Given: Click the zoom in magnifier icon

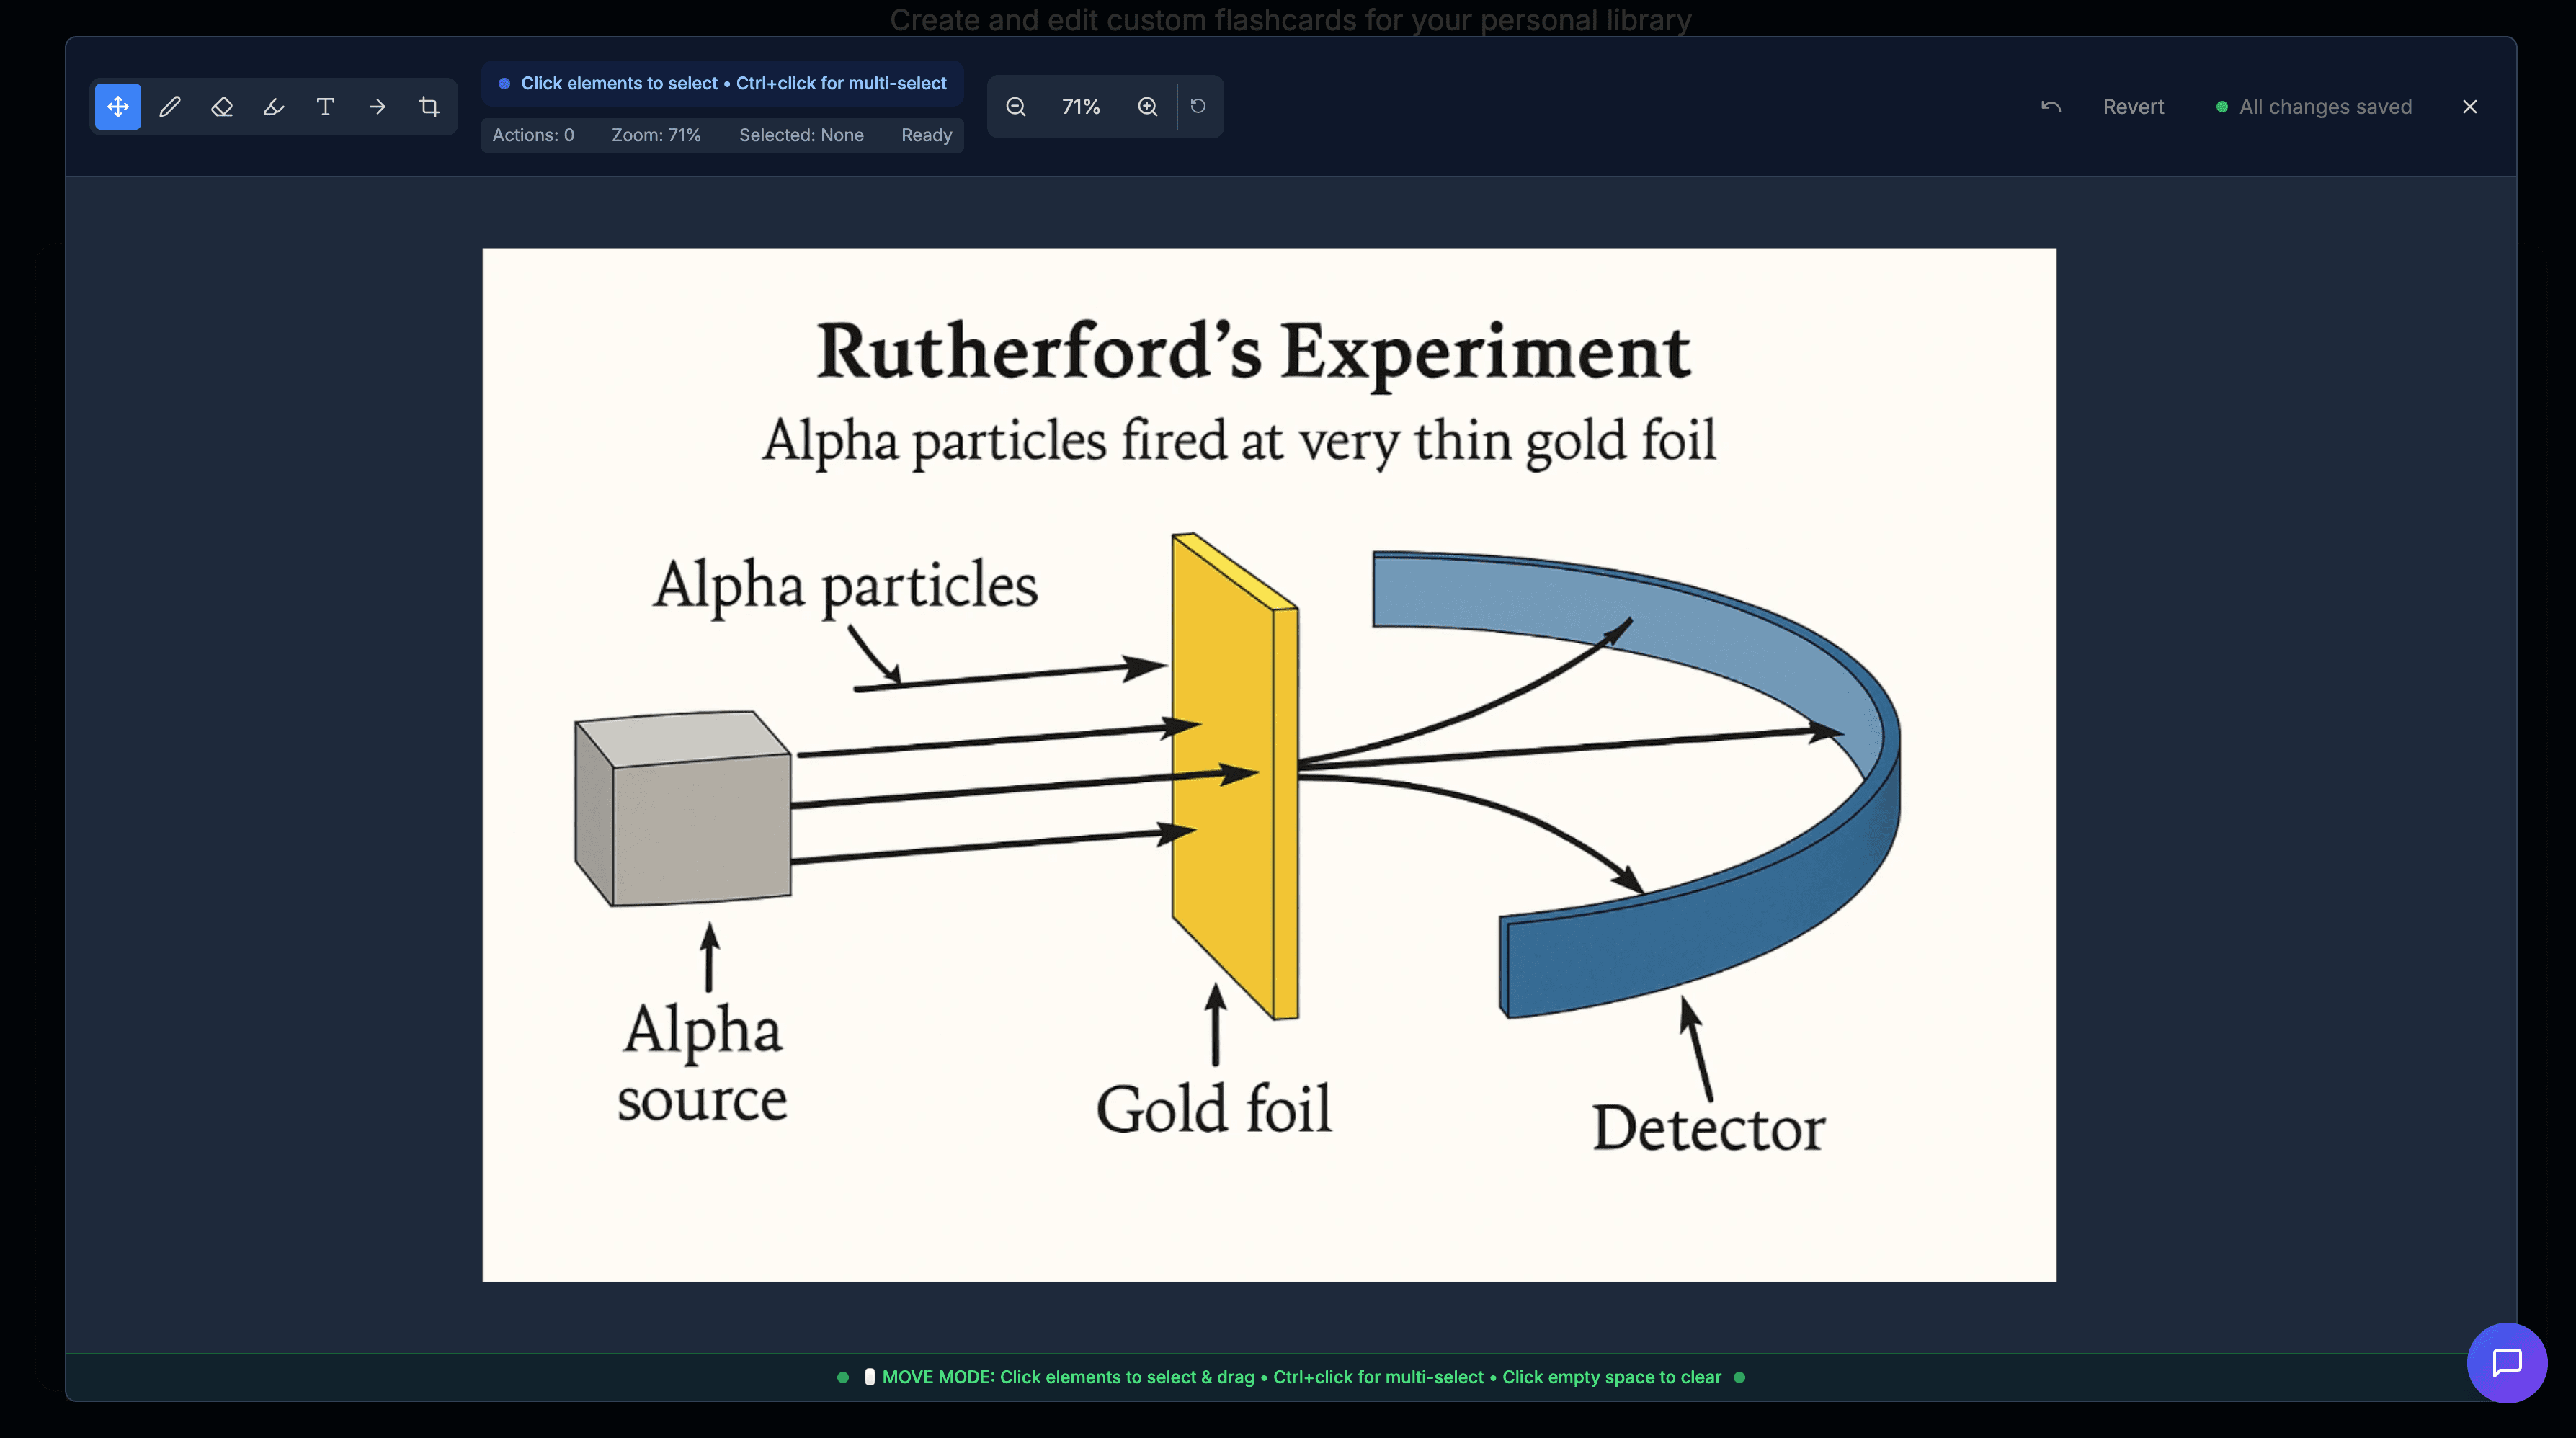Looking at the screenshot, I should click(x=1146, y=106).
